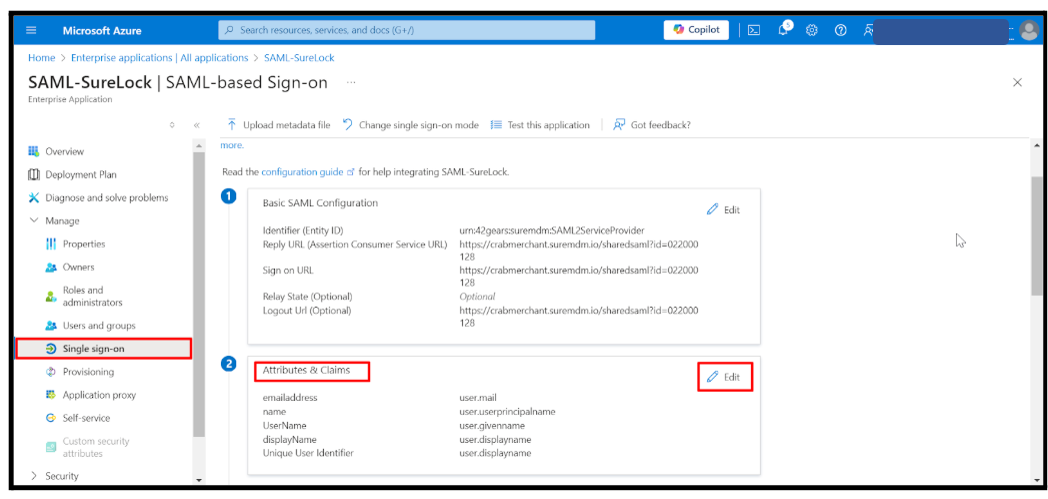Screen dimensions: 1048x499
Task: Click the Users and groups icon
Action: coord(51,325)
